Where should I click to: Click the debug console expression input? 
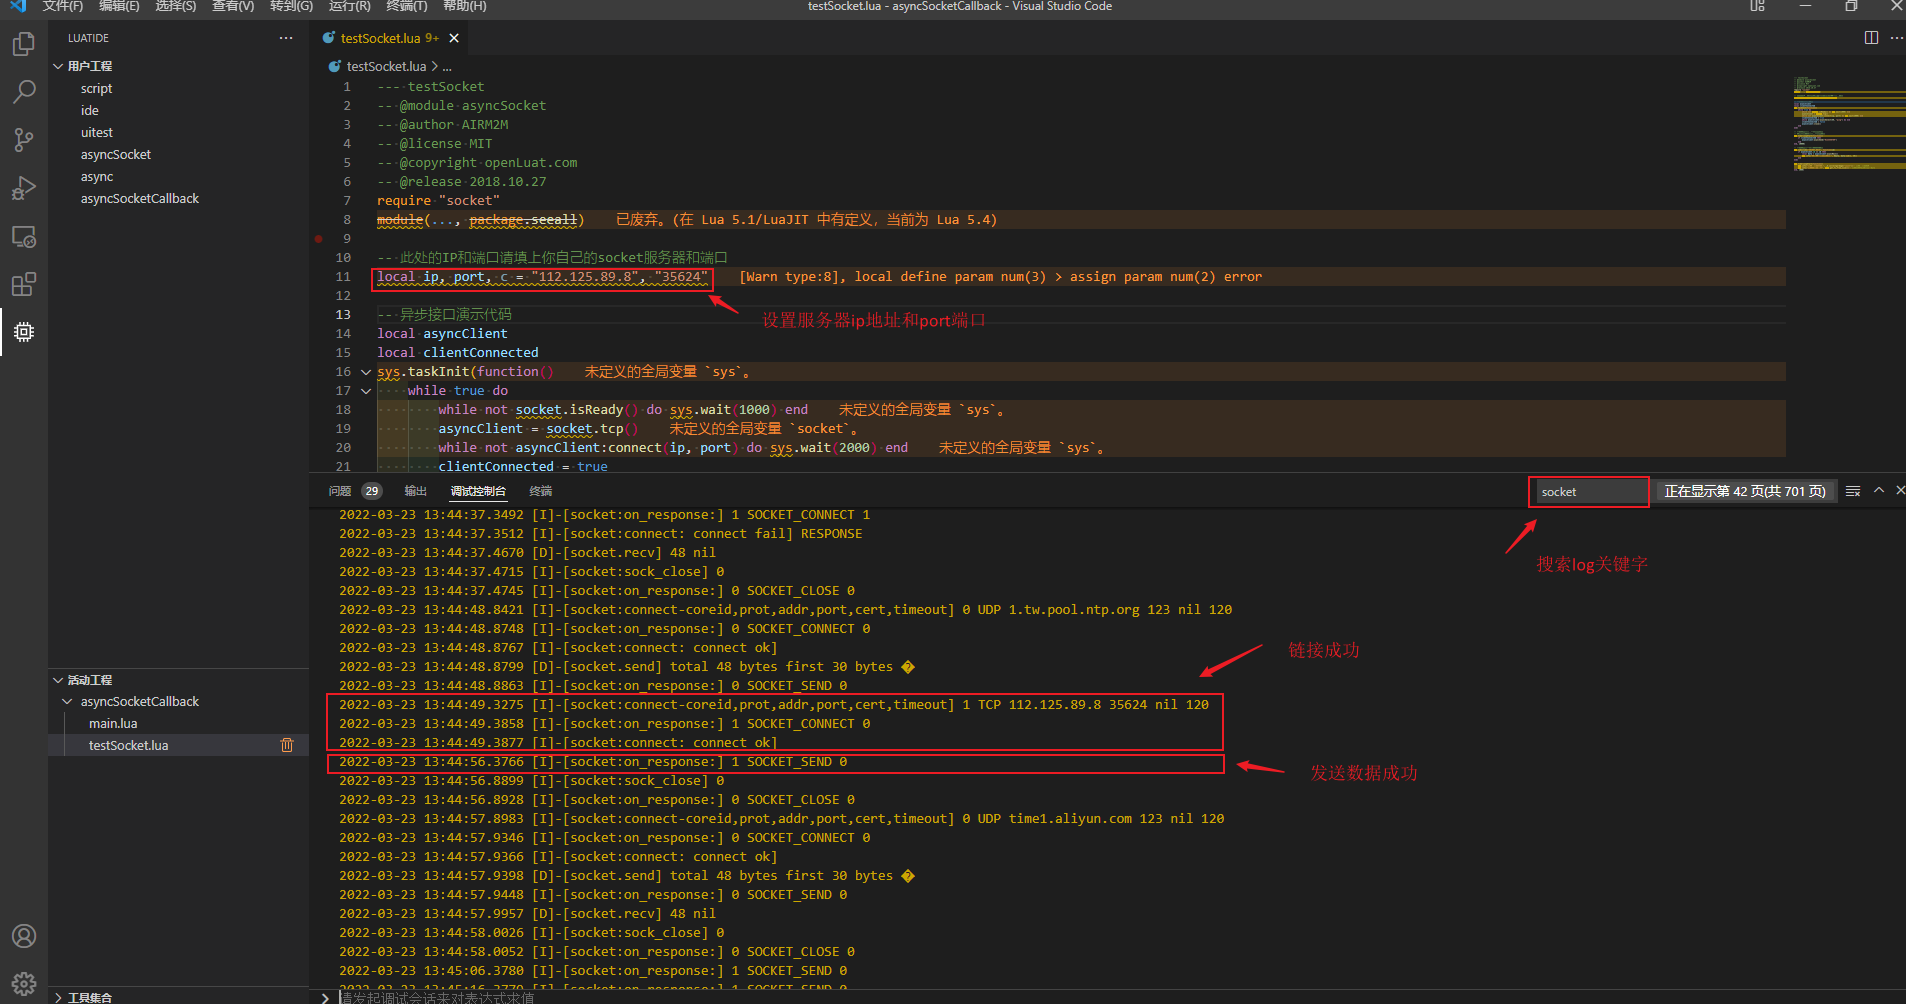pyautogui.click(x=1120, y=998)
